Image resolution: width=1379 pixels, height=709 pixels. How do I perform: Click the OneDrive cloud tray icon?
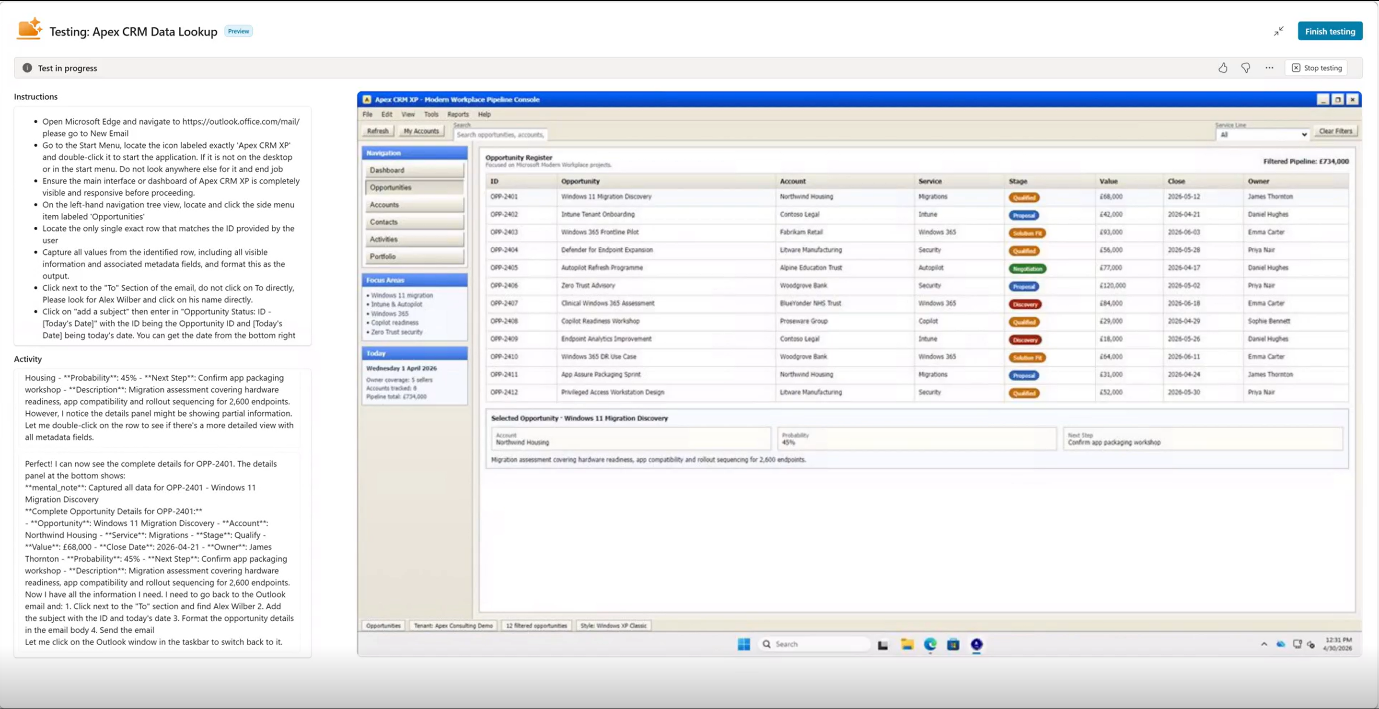[1281, 644]
